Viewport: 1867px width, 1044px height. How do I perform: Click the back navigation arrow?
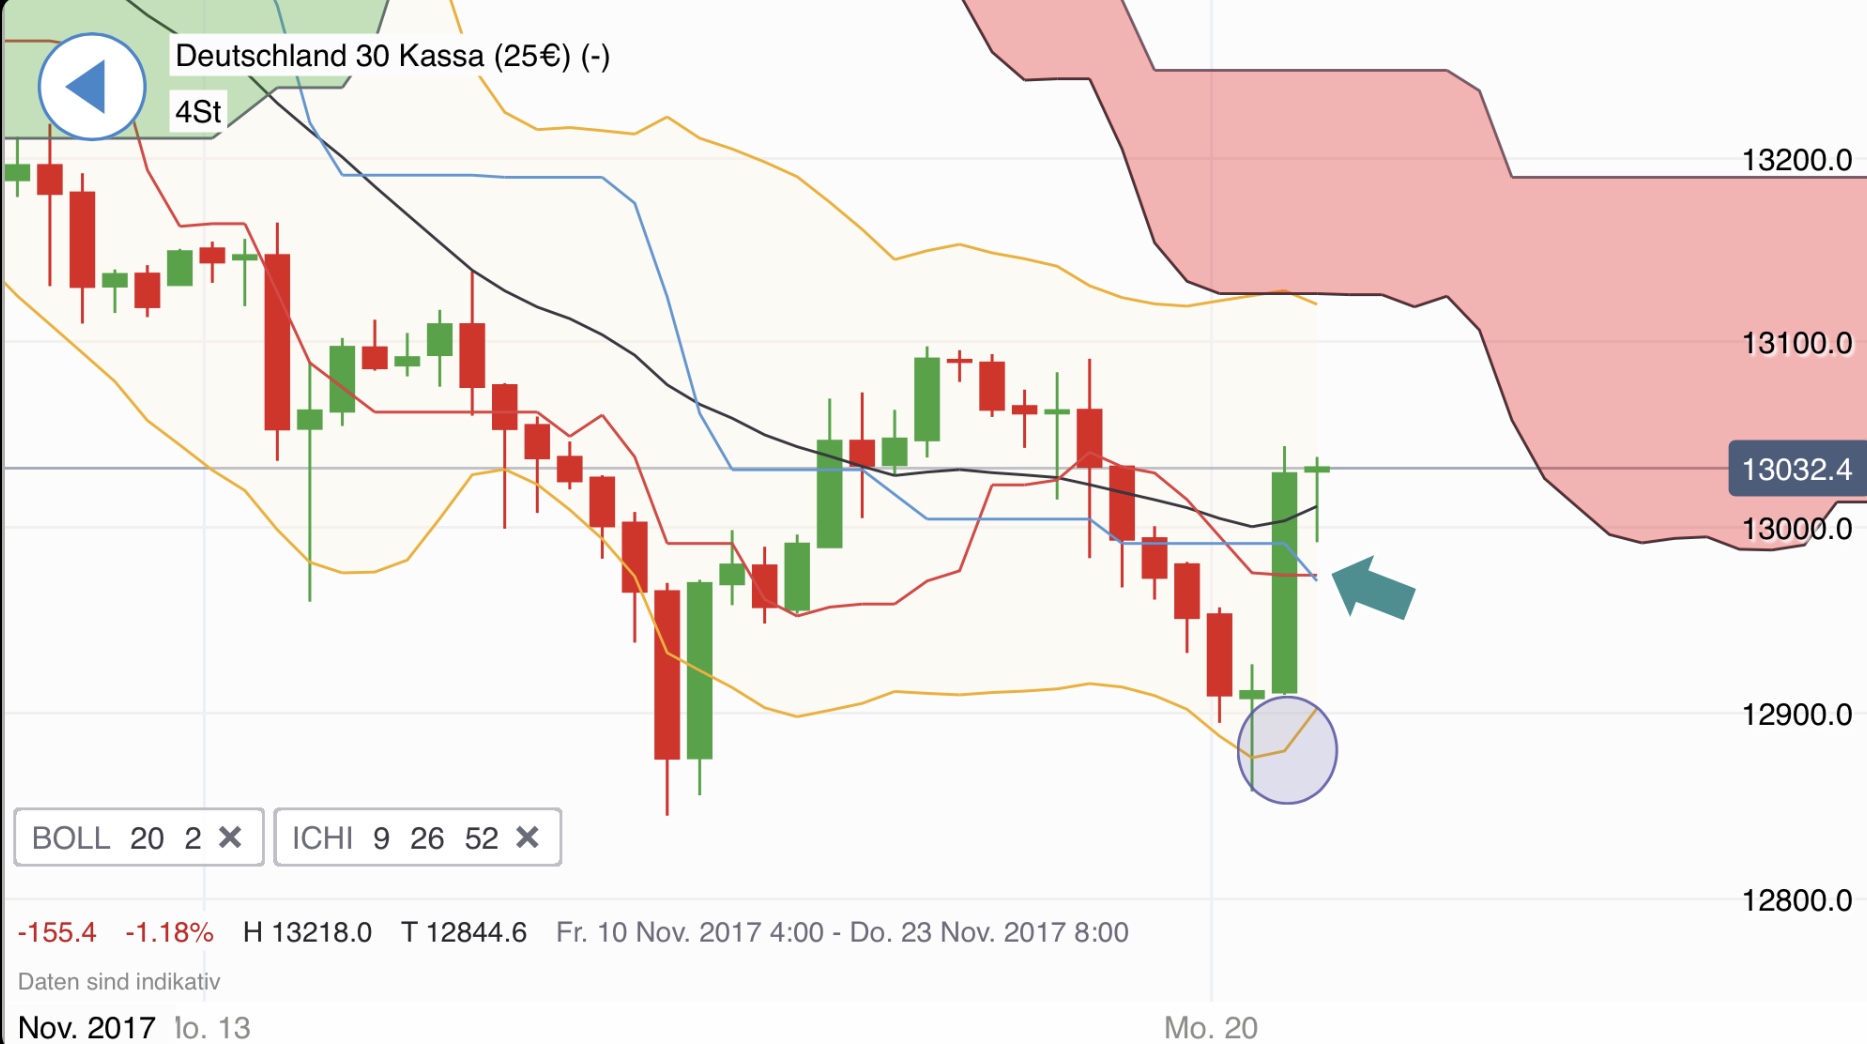90,86
